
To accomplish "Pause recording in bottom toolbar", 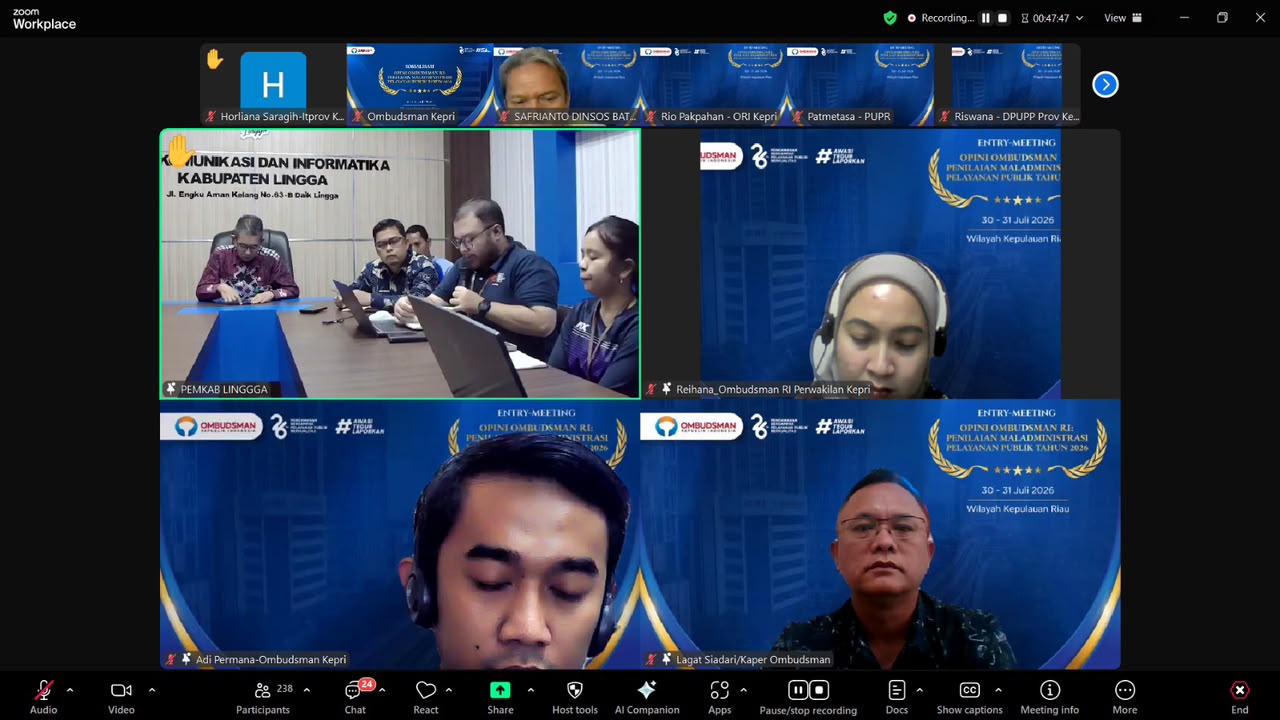I will 798,690.
